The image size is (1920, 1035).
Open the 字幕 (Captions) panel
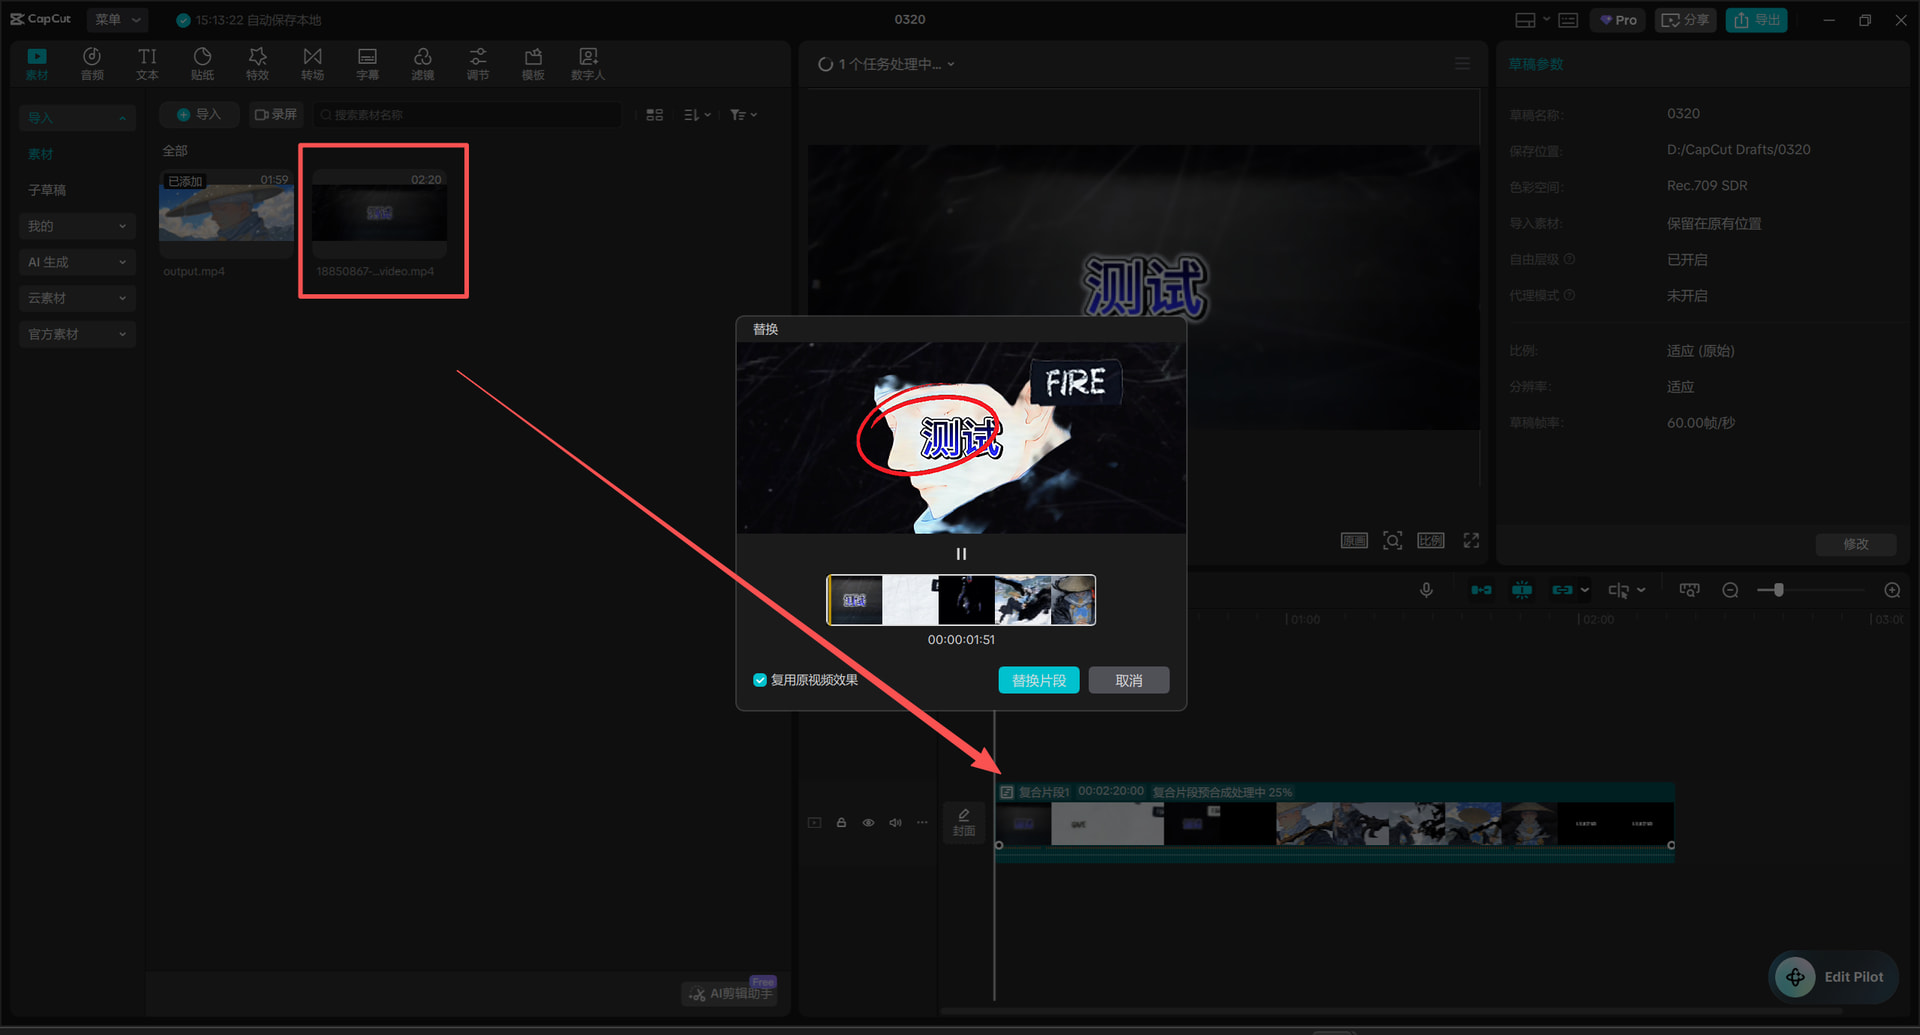[x=367, y=63]
